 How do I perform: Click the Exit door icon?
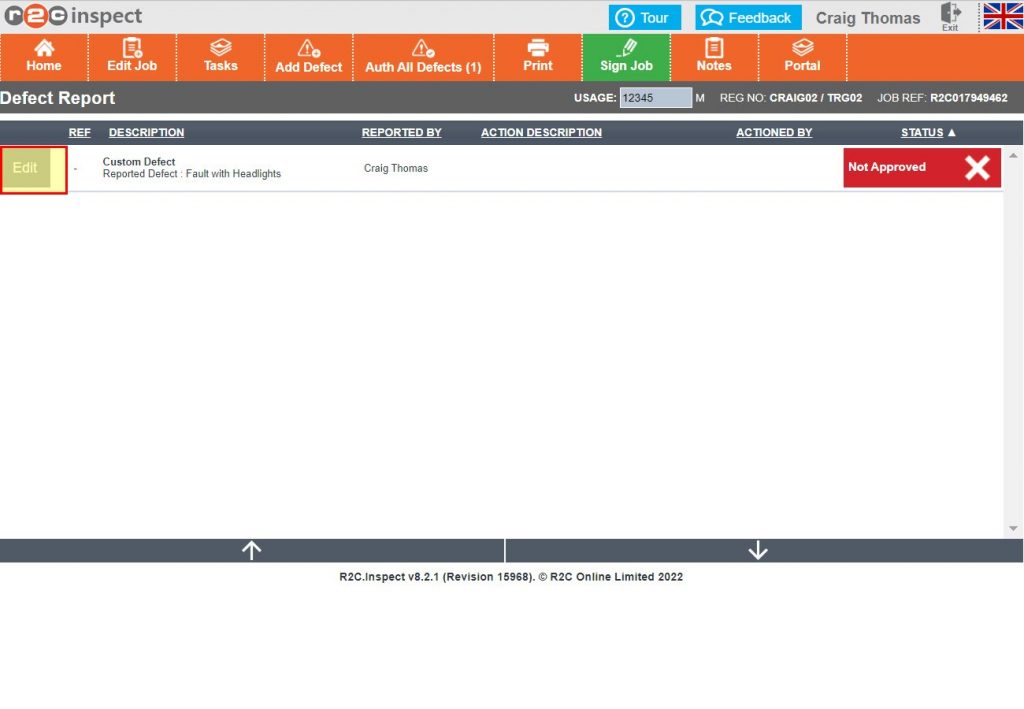[950, 16]
